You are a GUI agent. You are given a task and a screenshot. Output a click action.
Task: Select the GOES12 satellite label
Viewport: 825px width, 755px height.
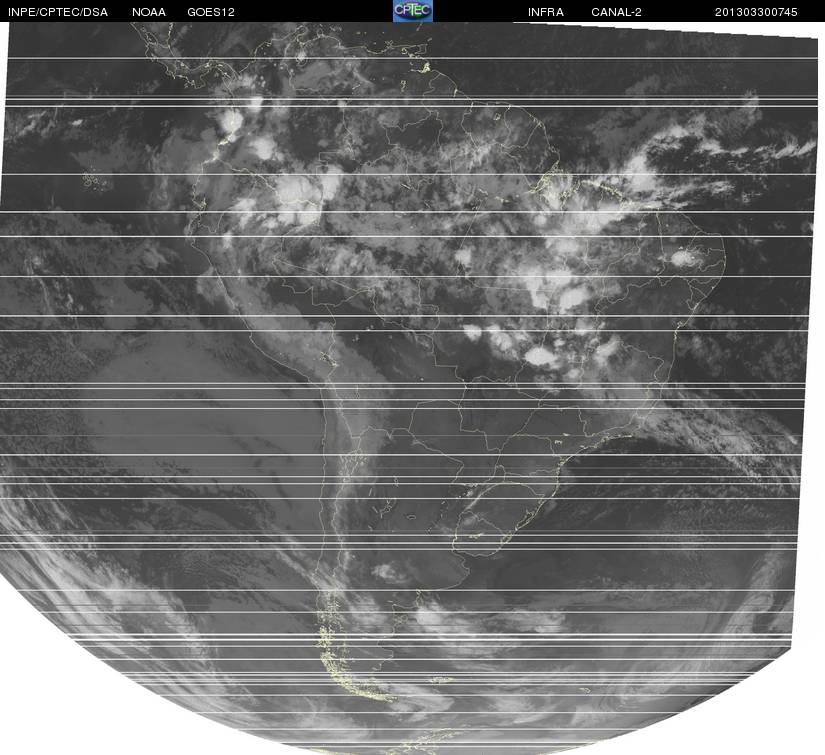pos(211,12)
